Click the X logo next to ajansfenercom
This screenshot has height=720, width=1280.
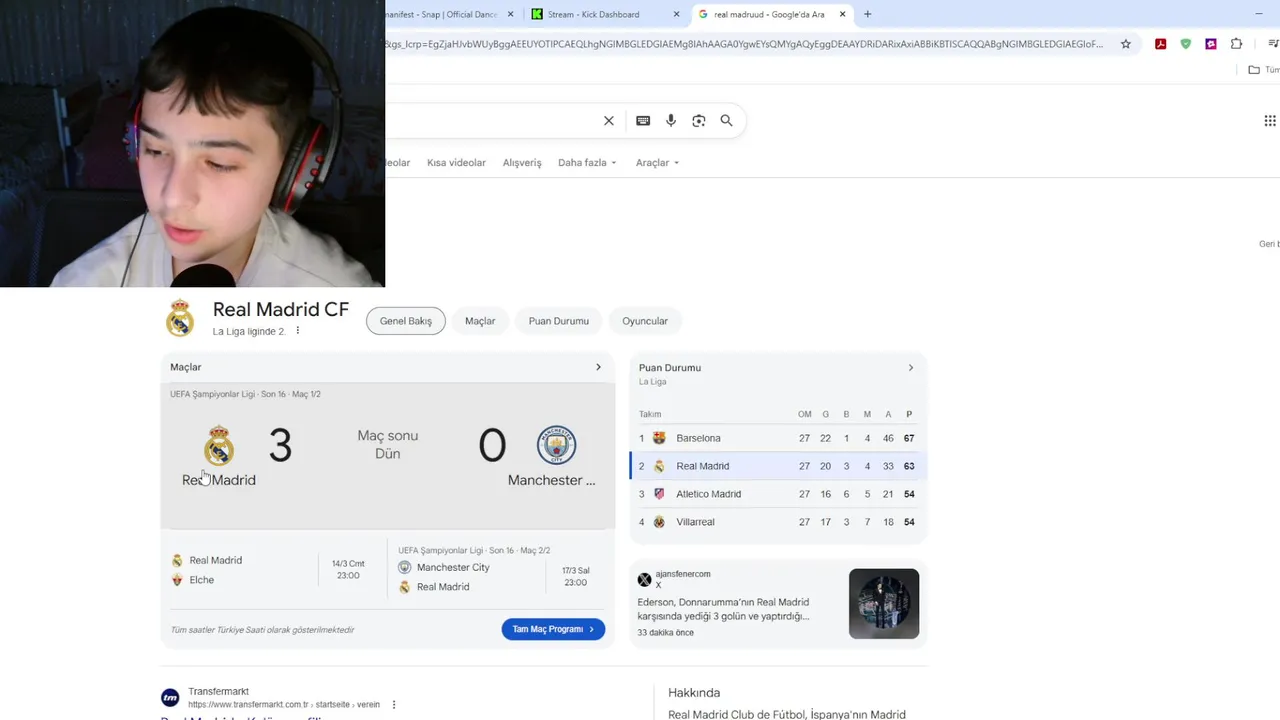point(645,580)
